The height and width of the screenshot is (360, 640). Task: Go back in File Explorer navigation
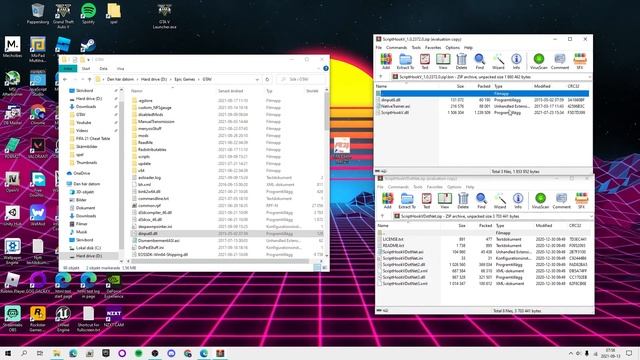[x=65, y=79]
